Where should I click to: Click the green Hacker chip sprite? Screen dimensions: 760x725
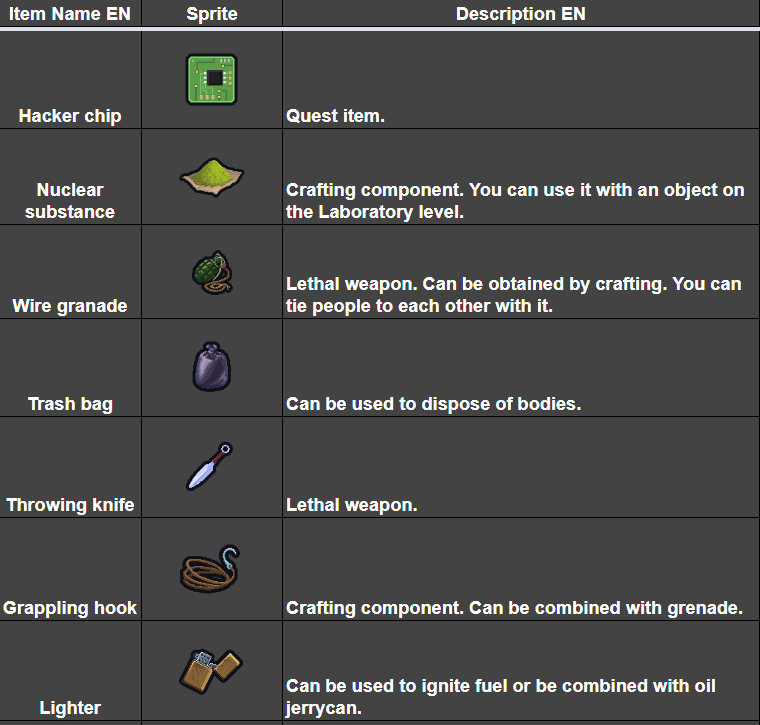(211, 79)
